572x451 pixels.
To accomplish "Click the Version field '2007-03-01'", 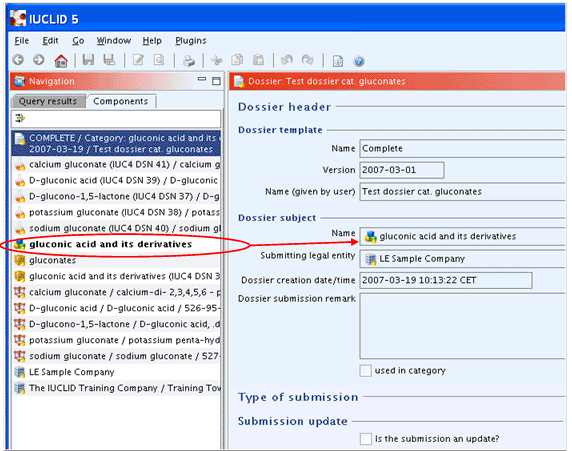I will (x=402, y=170).
